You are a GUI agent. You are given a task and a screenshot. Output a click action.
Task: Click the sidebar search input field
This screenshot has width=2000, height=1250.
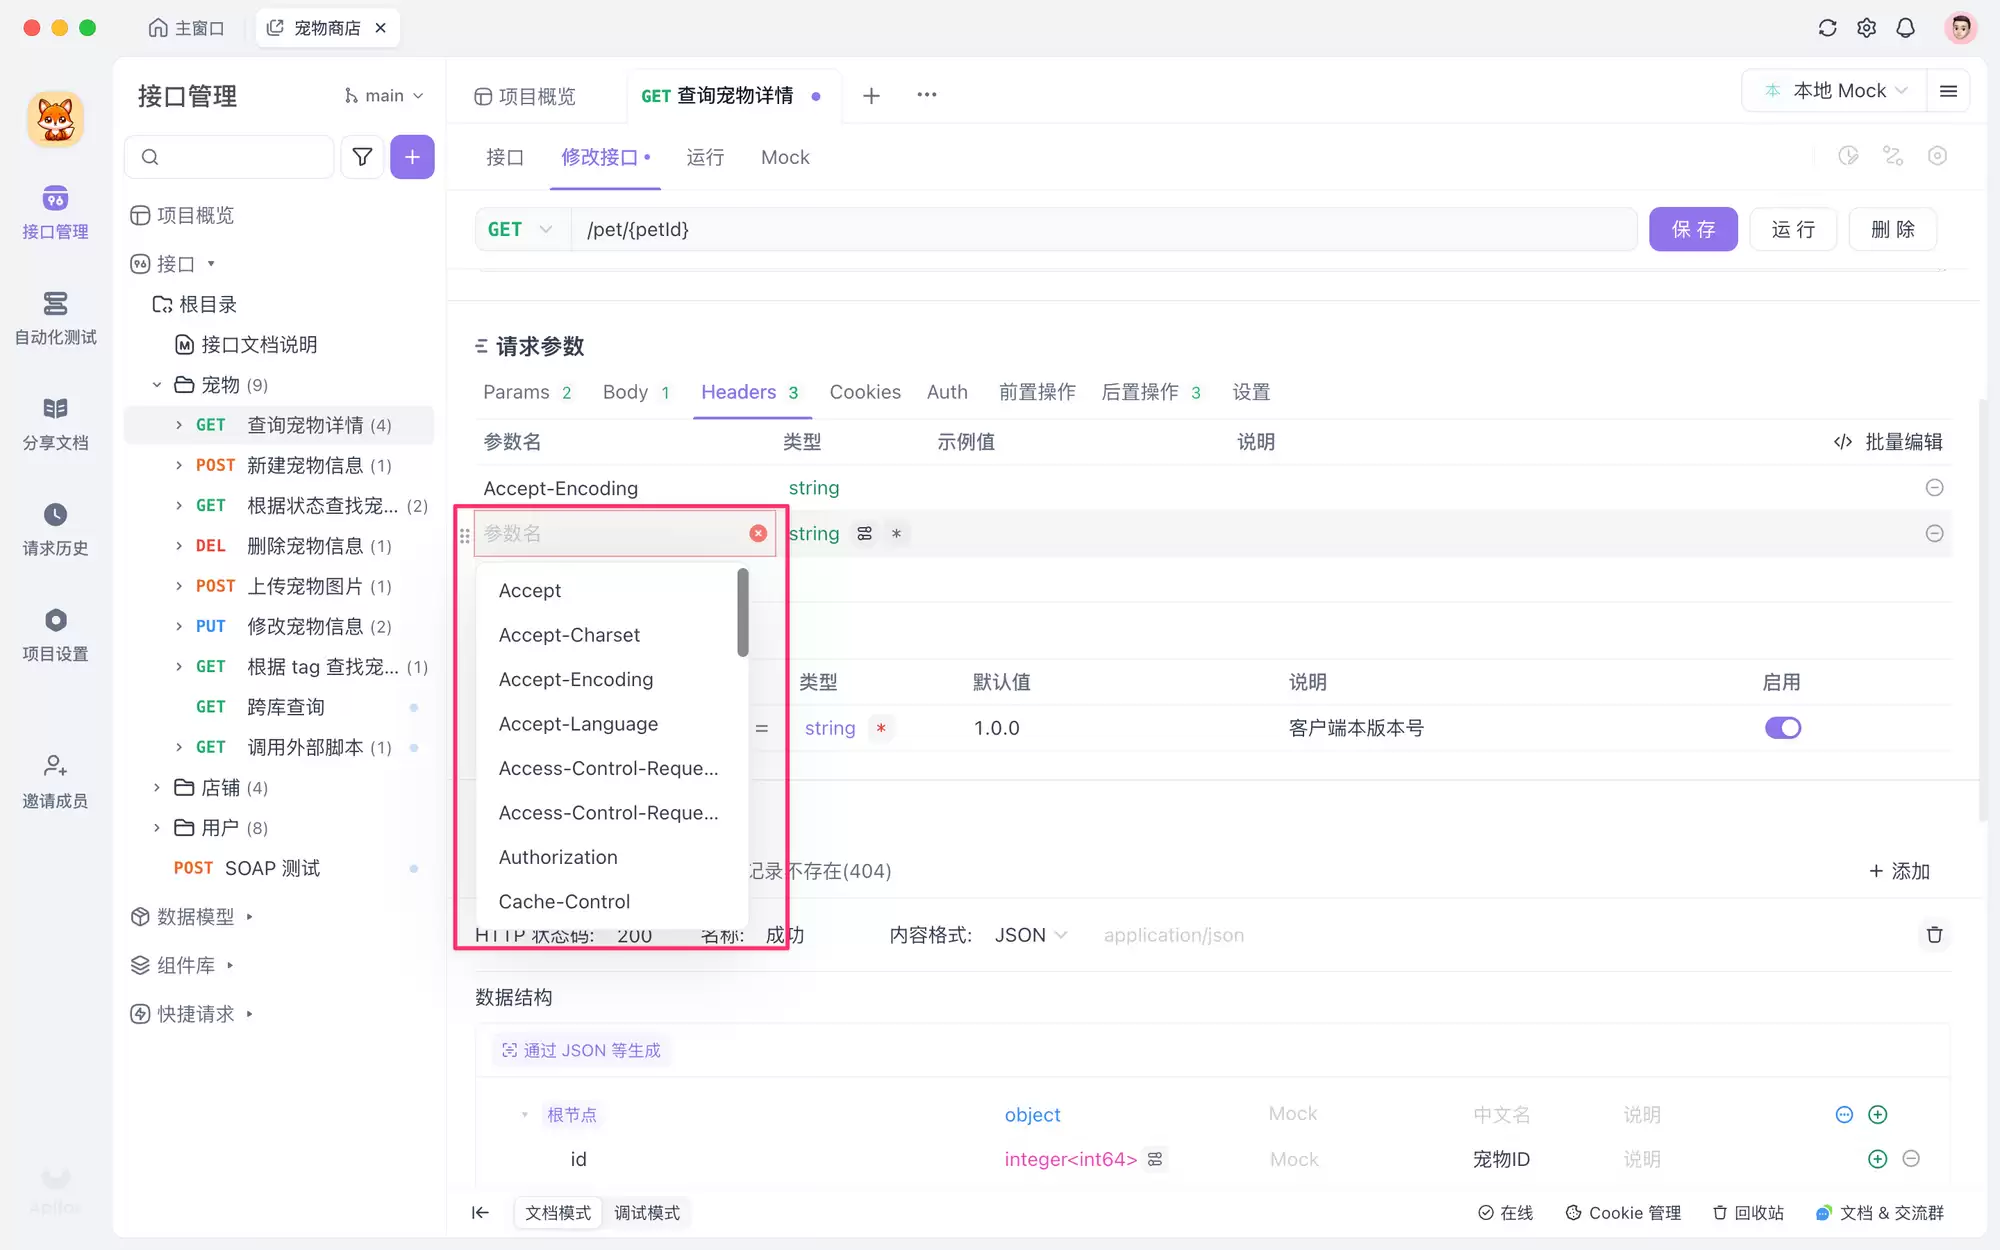point(229,157)
